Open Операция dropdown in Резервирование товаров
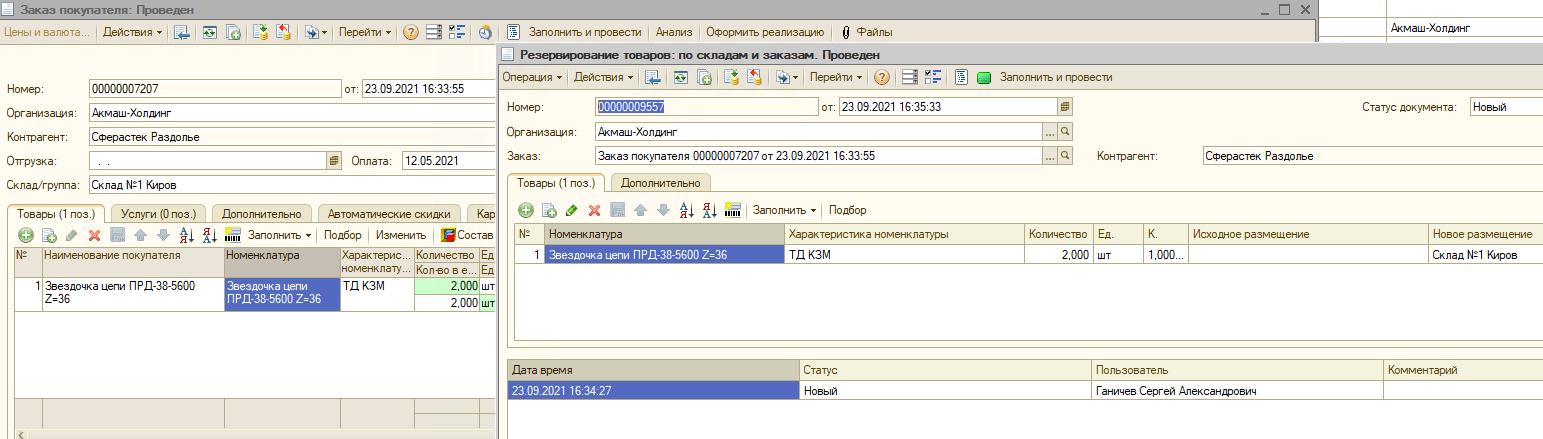Screen dimensions: 1543x439 [x=533, y=77]
